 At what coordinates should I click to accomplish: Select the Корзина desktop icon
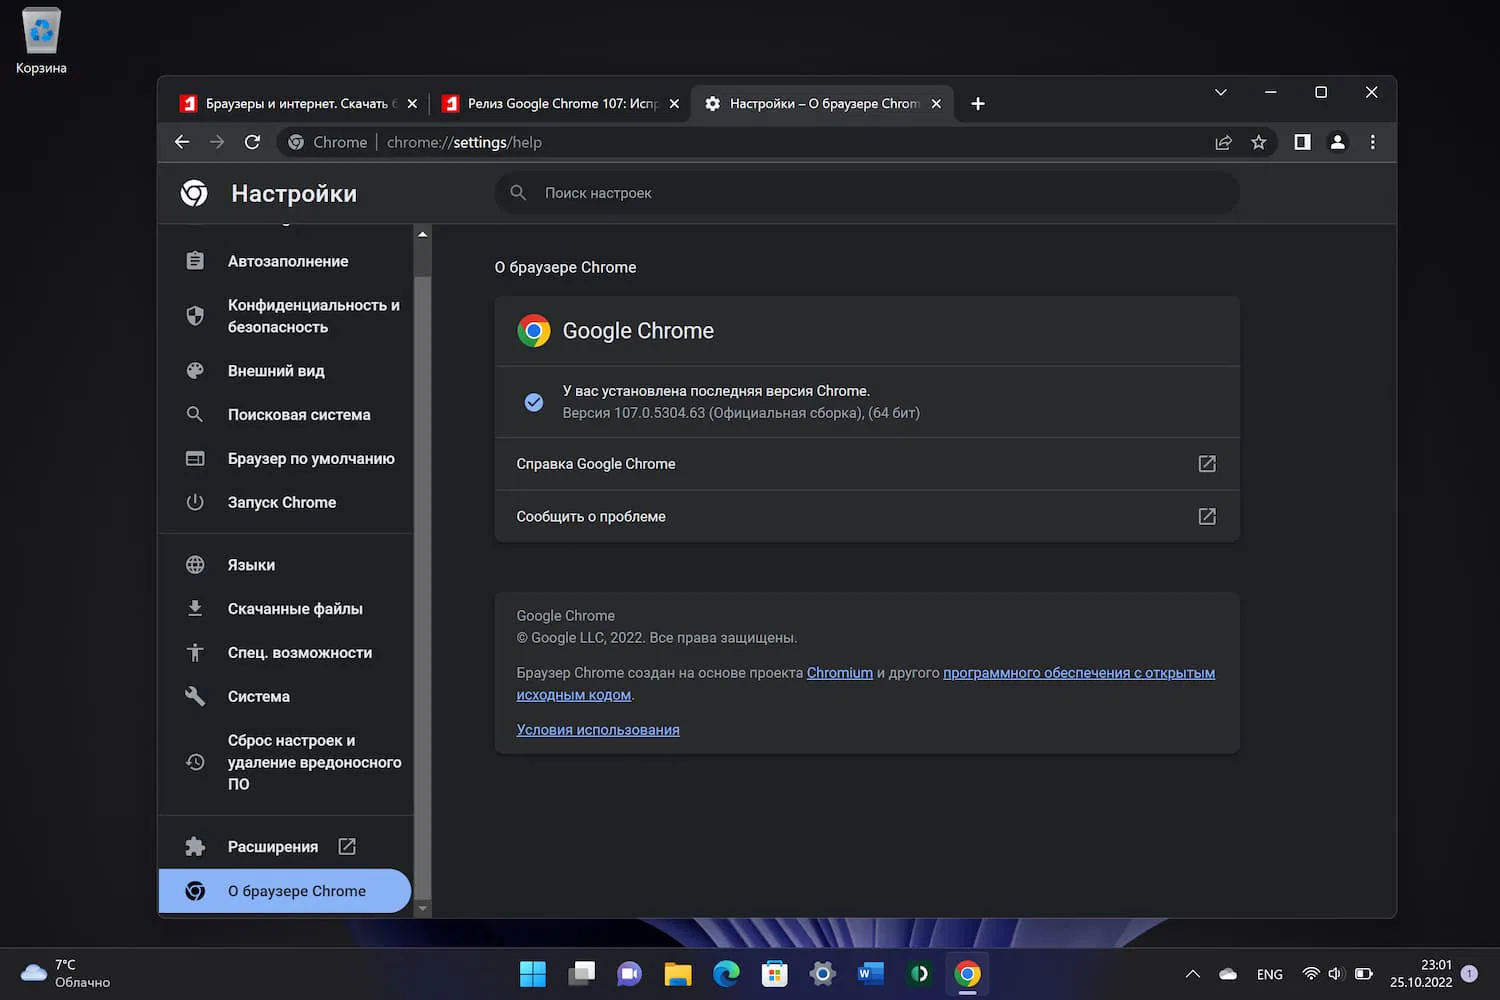(41, 41)
